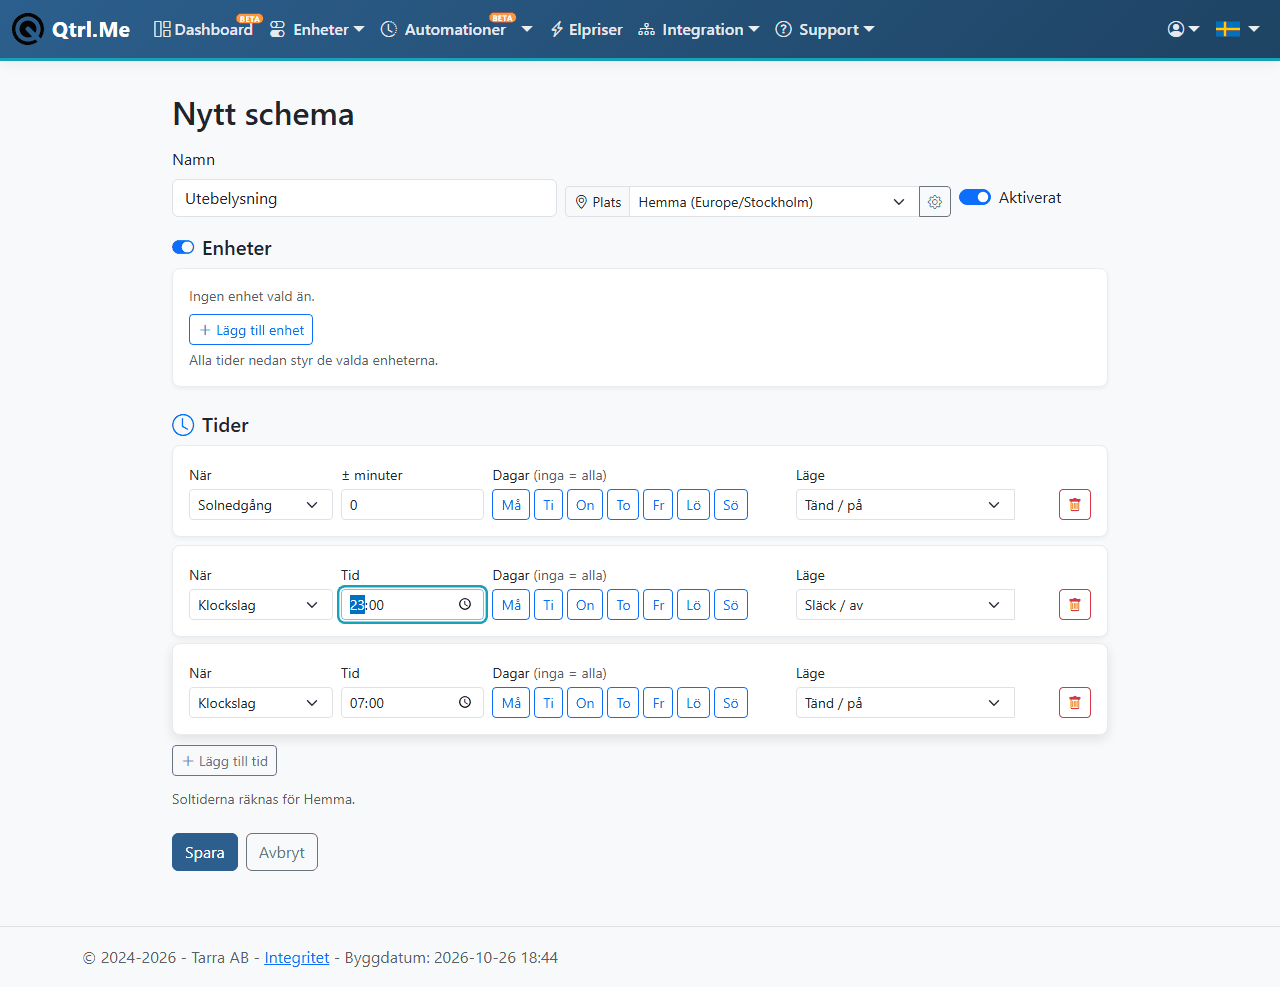Open the clock picker for 23:00

tap(465, 604)
